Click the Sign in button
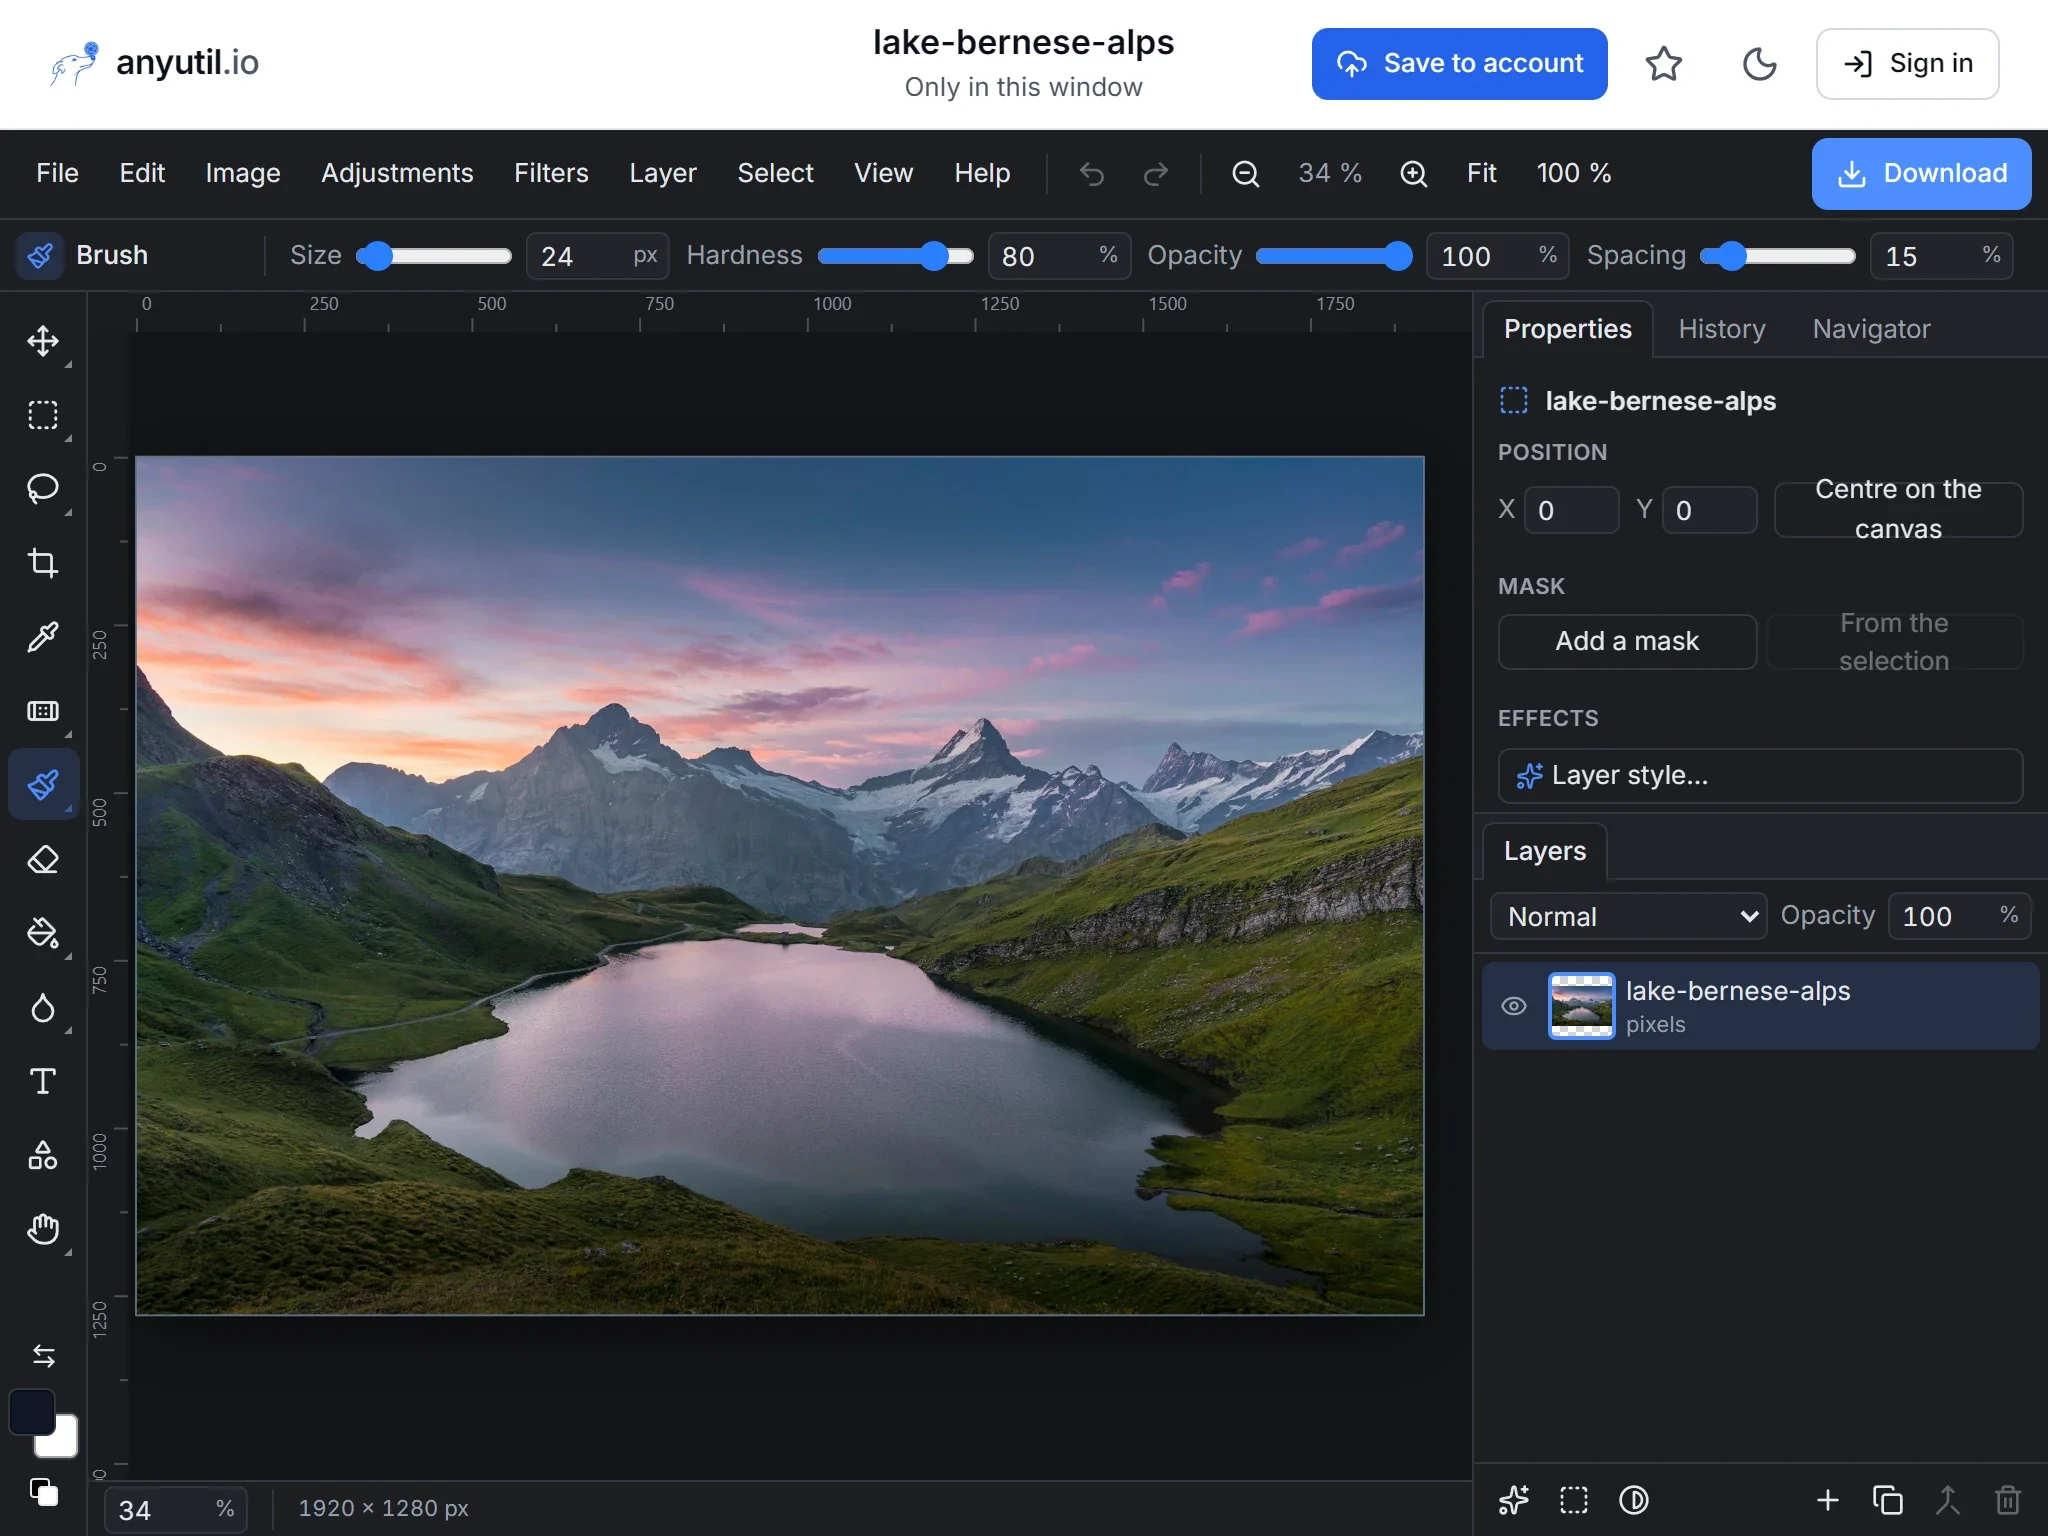Image resolution: width=2048 pixels, height=1536 pixels. pos(1907,64)
